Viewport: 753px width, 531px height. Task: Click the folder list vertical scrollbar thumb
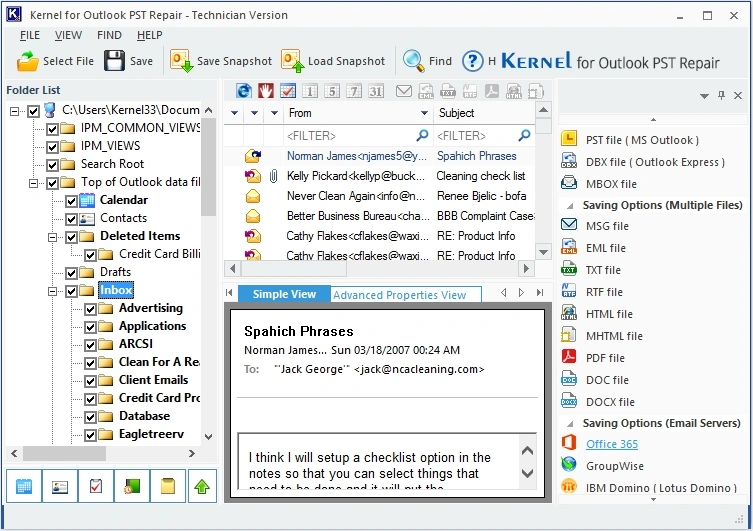click(208, 167)
